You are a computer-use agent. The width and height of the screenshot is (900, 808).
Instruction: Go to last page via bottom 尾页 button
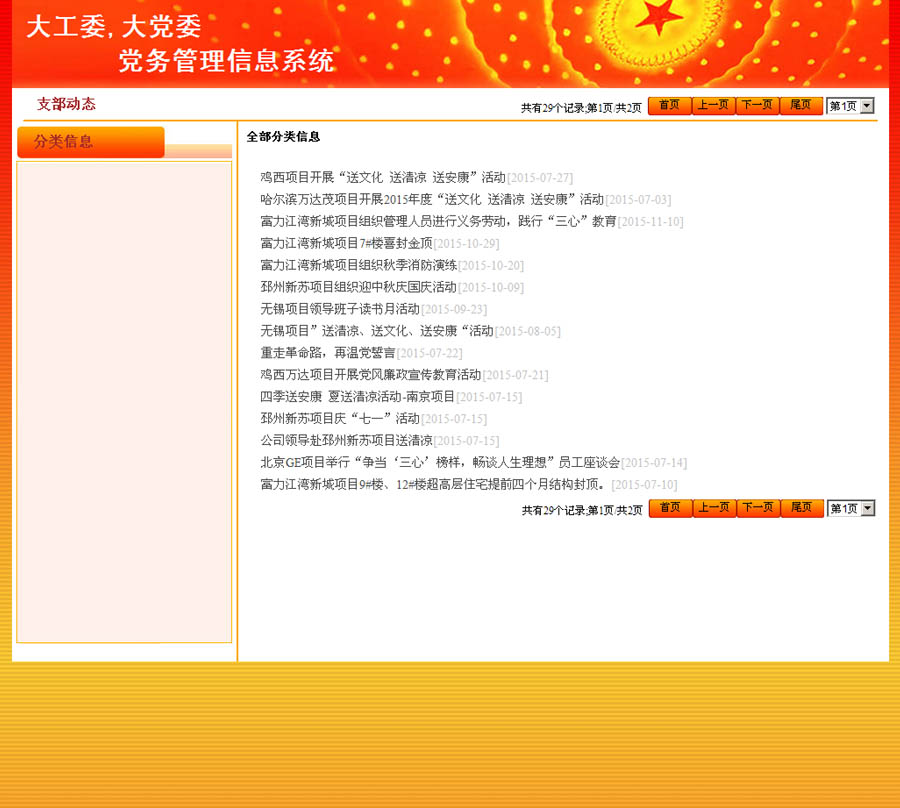(802, 508)
